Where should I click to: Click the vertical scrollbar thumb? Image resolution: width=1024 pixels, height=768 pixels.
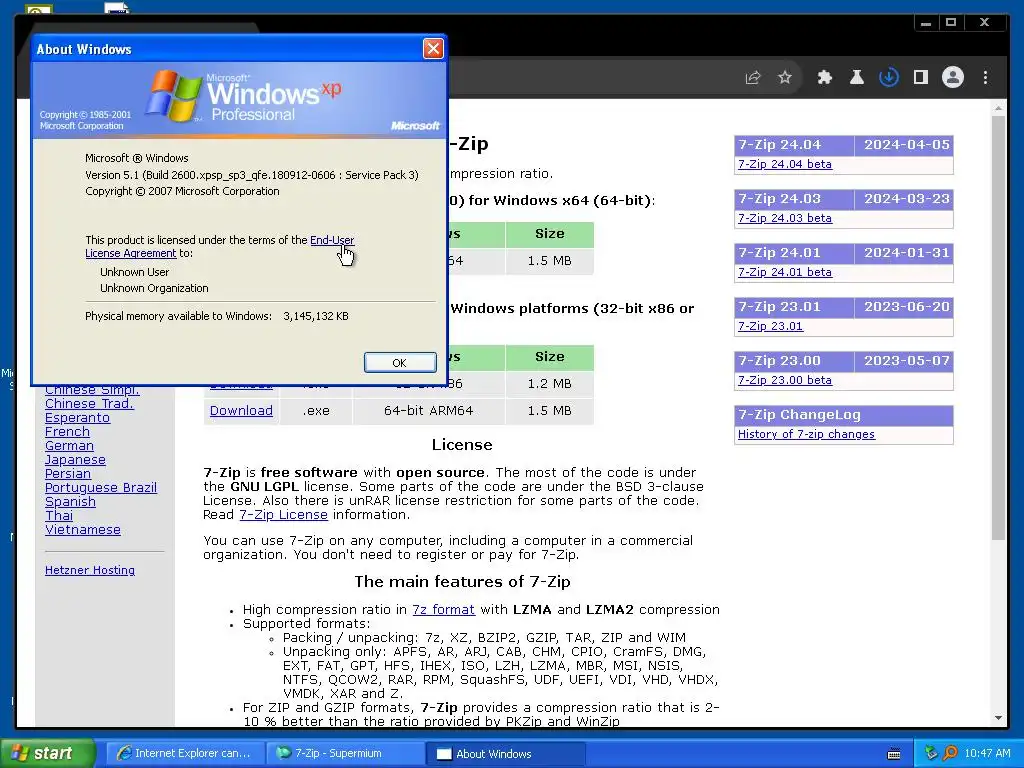click(999, 328)
